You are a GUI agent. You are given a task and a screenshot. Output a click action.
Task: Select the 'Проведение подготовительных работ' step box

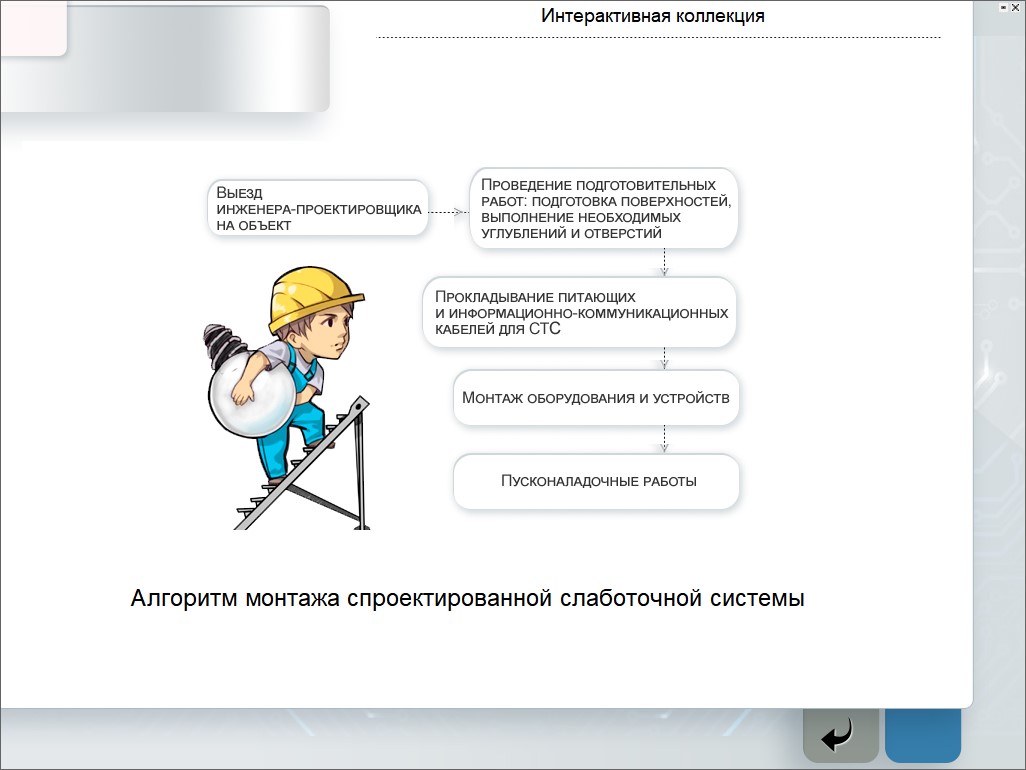605,209
